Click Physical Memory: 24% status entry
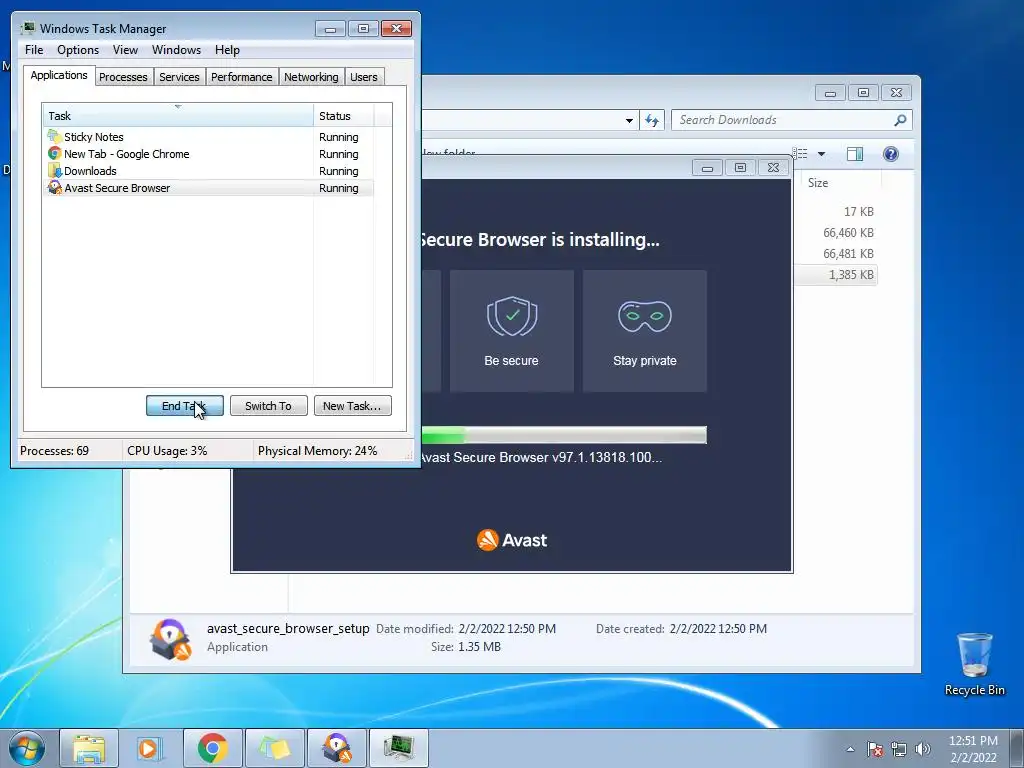The height and width of the screenshot is (768, 1024). coord(317,451)
